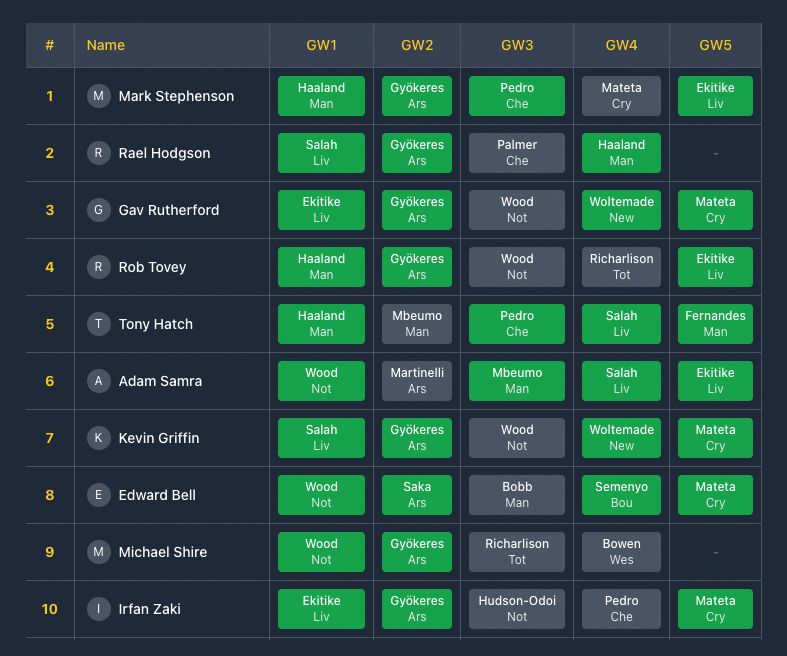Select Tony Hatch's name
Viewport: 787px width, 656px height.
[x=156, y=324]
